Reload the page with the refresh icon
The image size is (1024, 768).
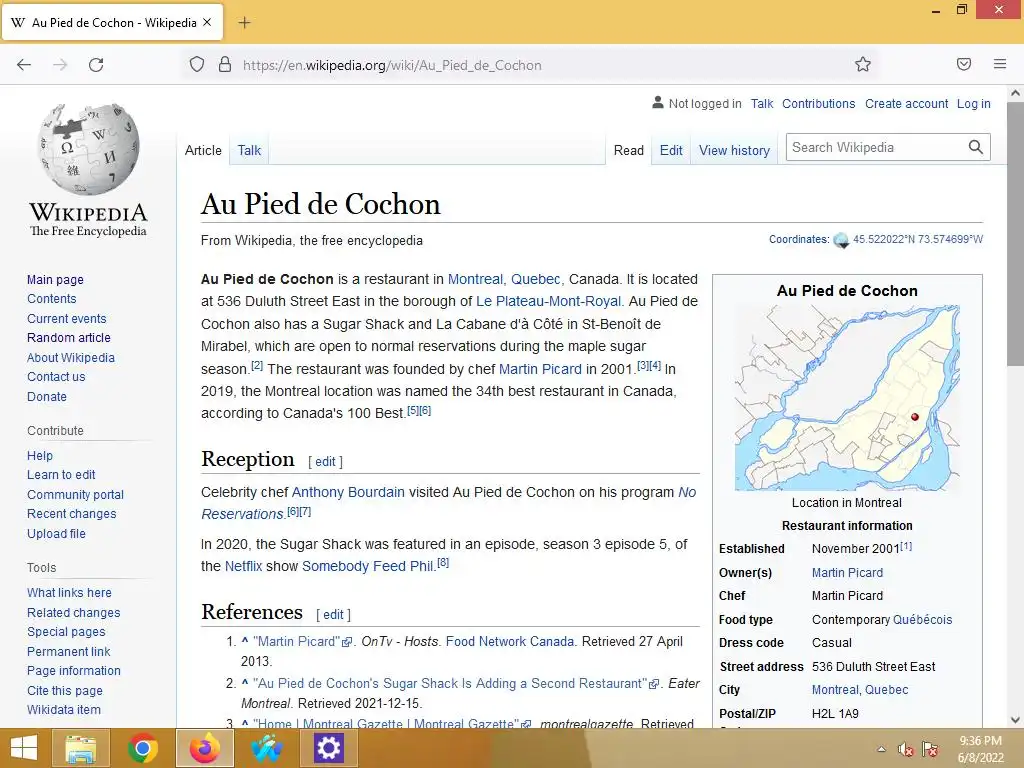(x=96, y=65)
